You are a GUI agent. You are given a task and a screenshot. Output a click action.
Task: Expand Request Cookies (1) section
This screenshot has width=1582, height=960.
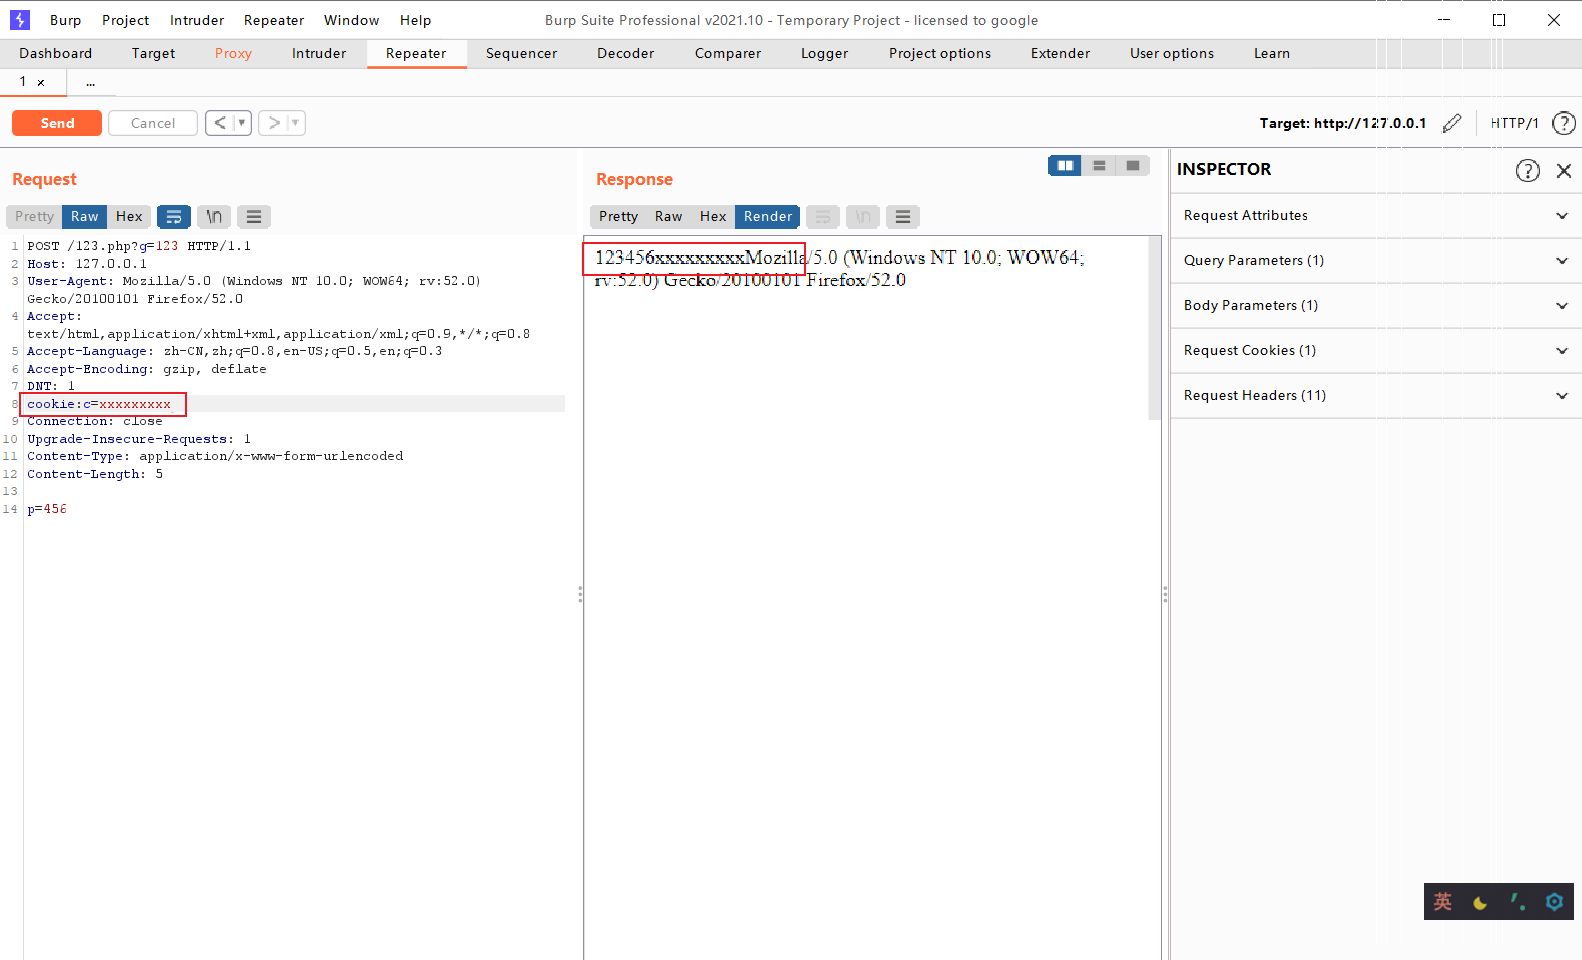pos(1376,350)
